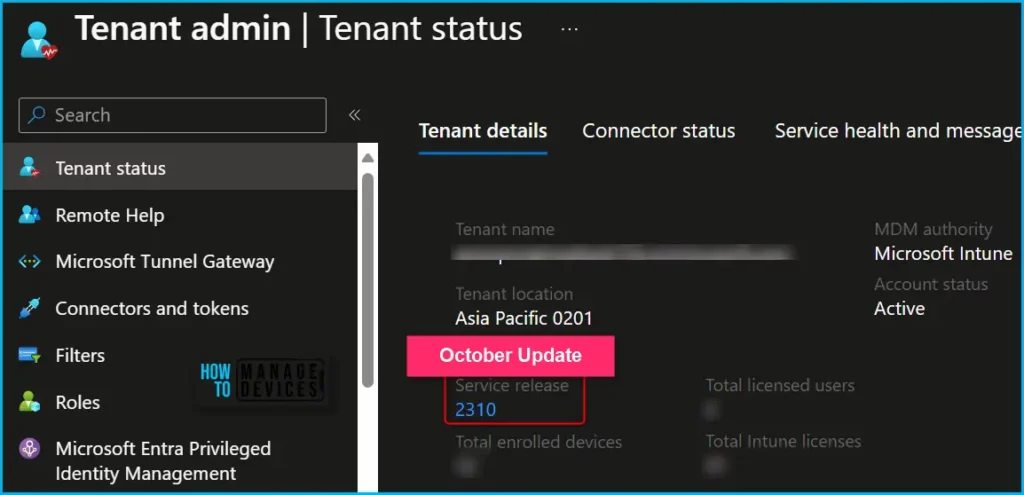Switch to Tenant details tab
This screenshot has height=495, width=1024.
[x=483, y=131]
